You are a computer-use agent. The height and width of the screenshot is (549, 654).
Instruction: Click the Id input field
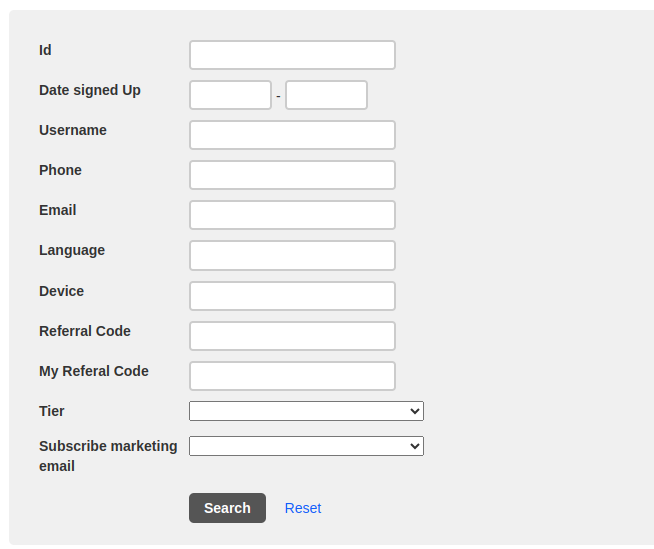(x=292, y=55)
